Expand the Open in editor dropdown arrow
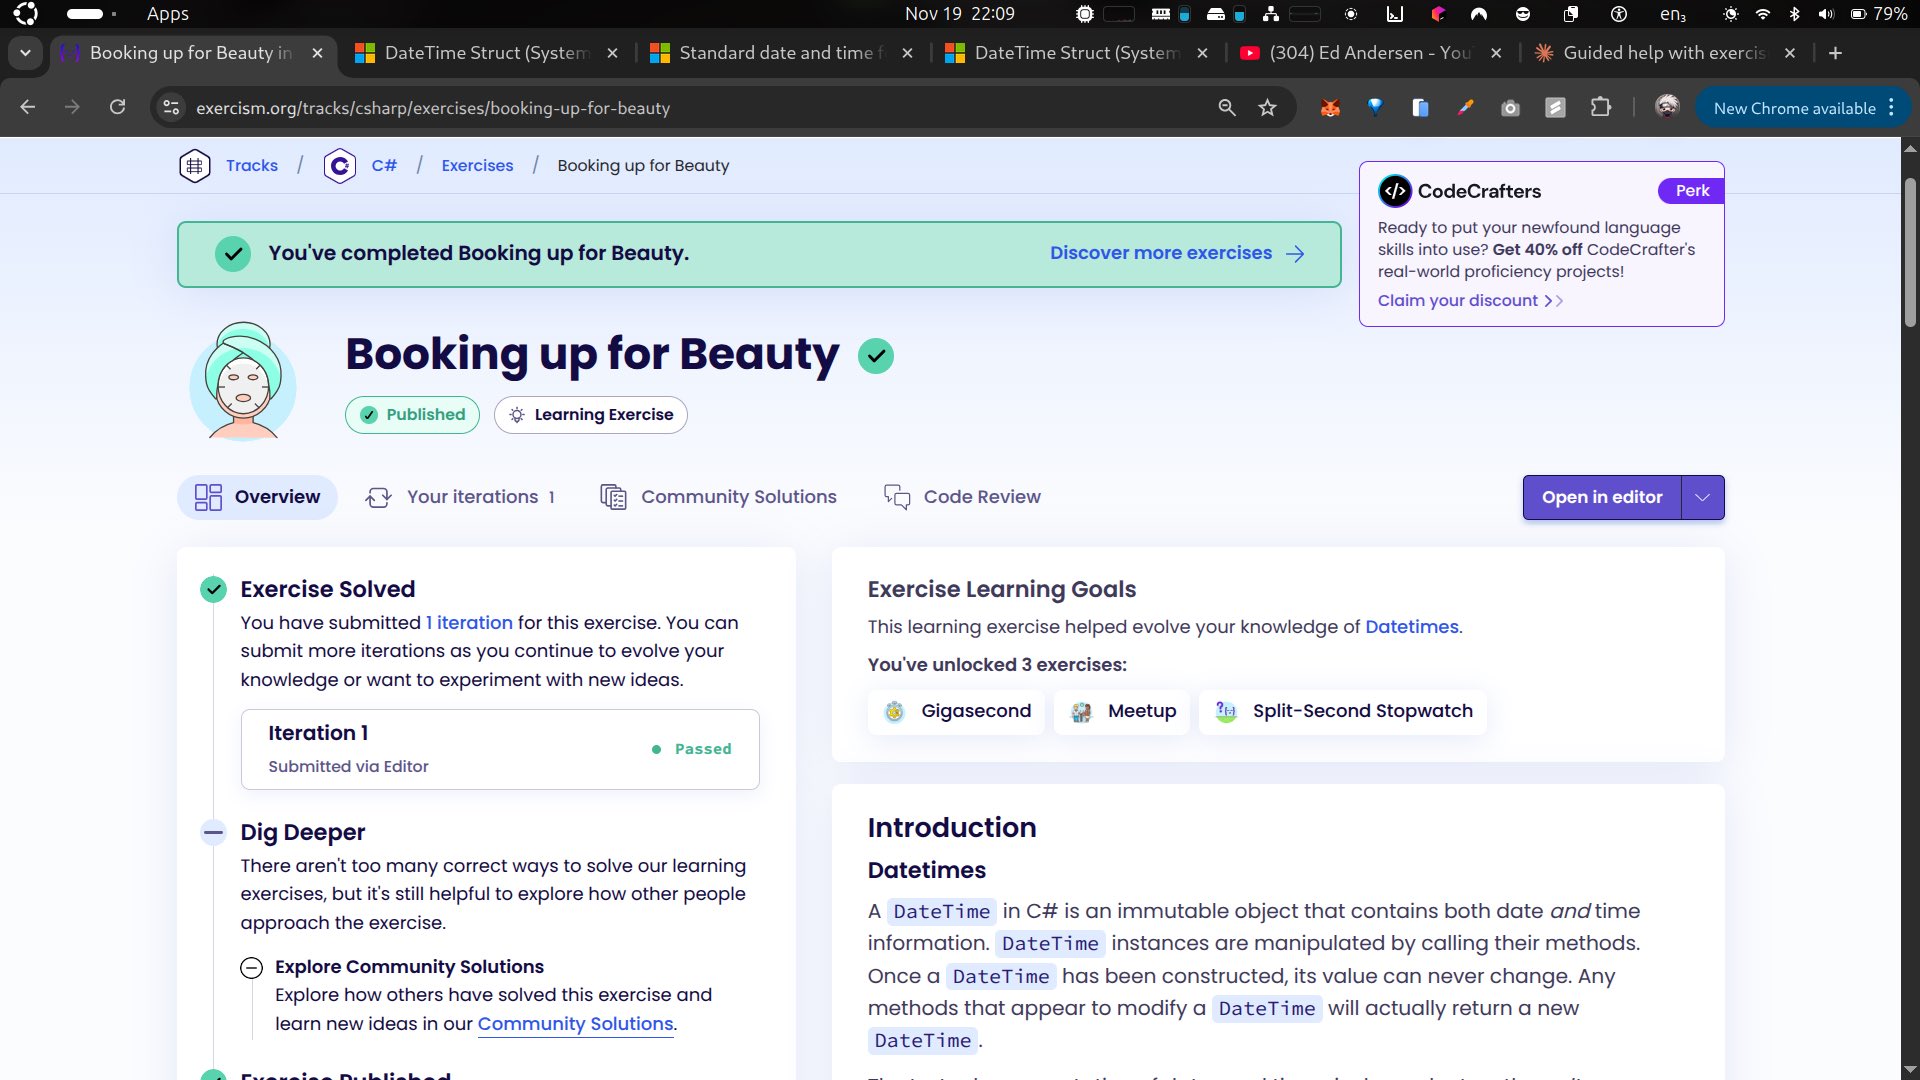This screenshot has width=1920, height=1080. click(x=1702, y=497)
